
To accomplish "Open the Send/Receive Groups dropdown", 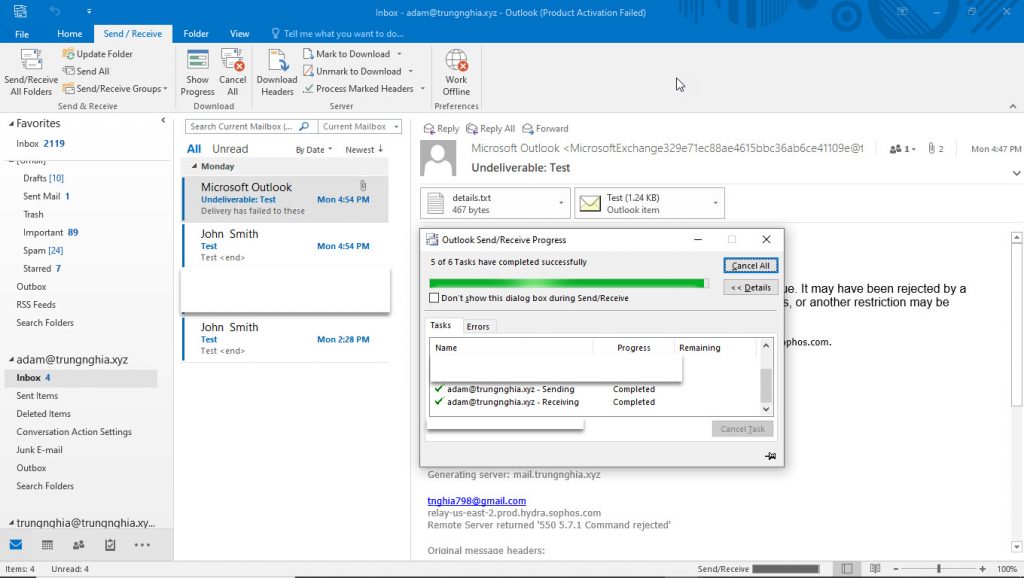I will click(x=115, y=89).
